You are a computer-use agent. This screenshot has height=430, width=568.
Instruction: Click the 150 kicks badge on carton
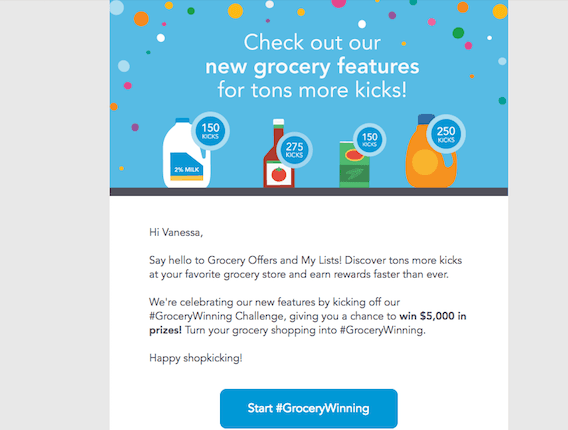coord(369,140)
